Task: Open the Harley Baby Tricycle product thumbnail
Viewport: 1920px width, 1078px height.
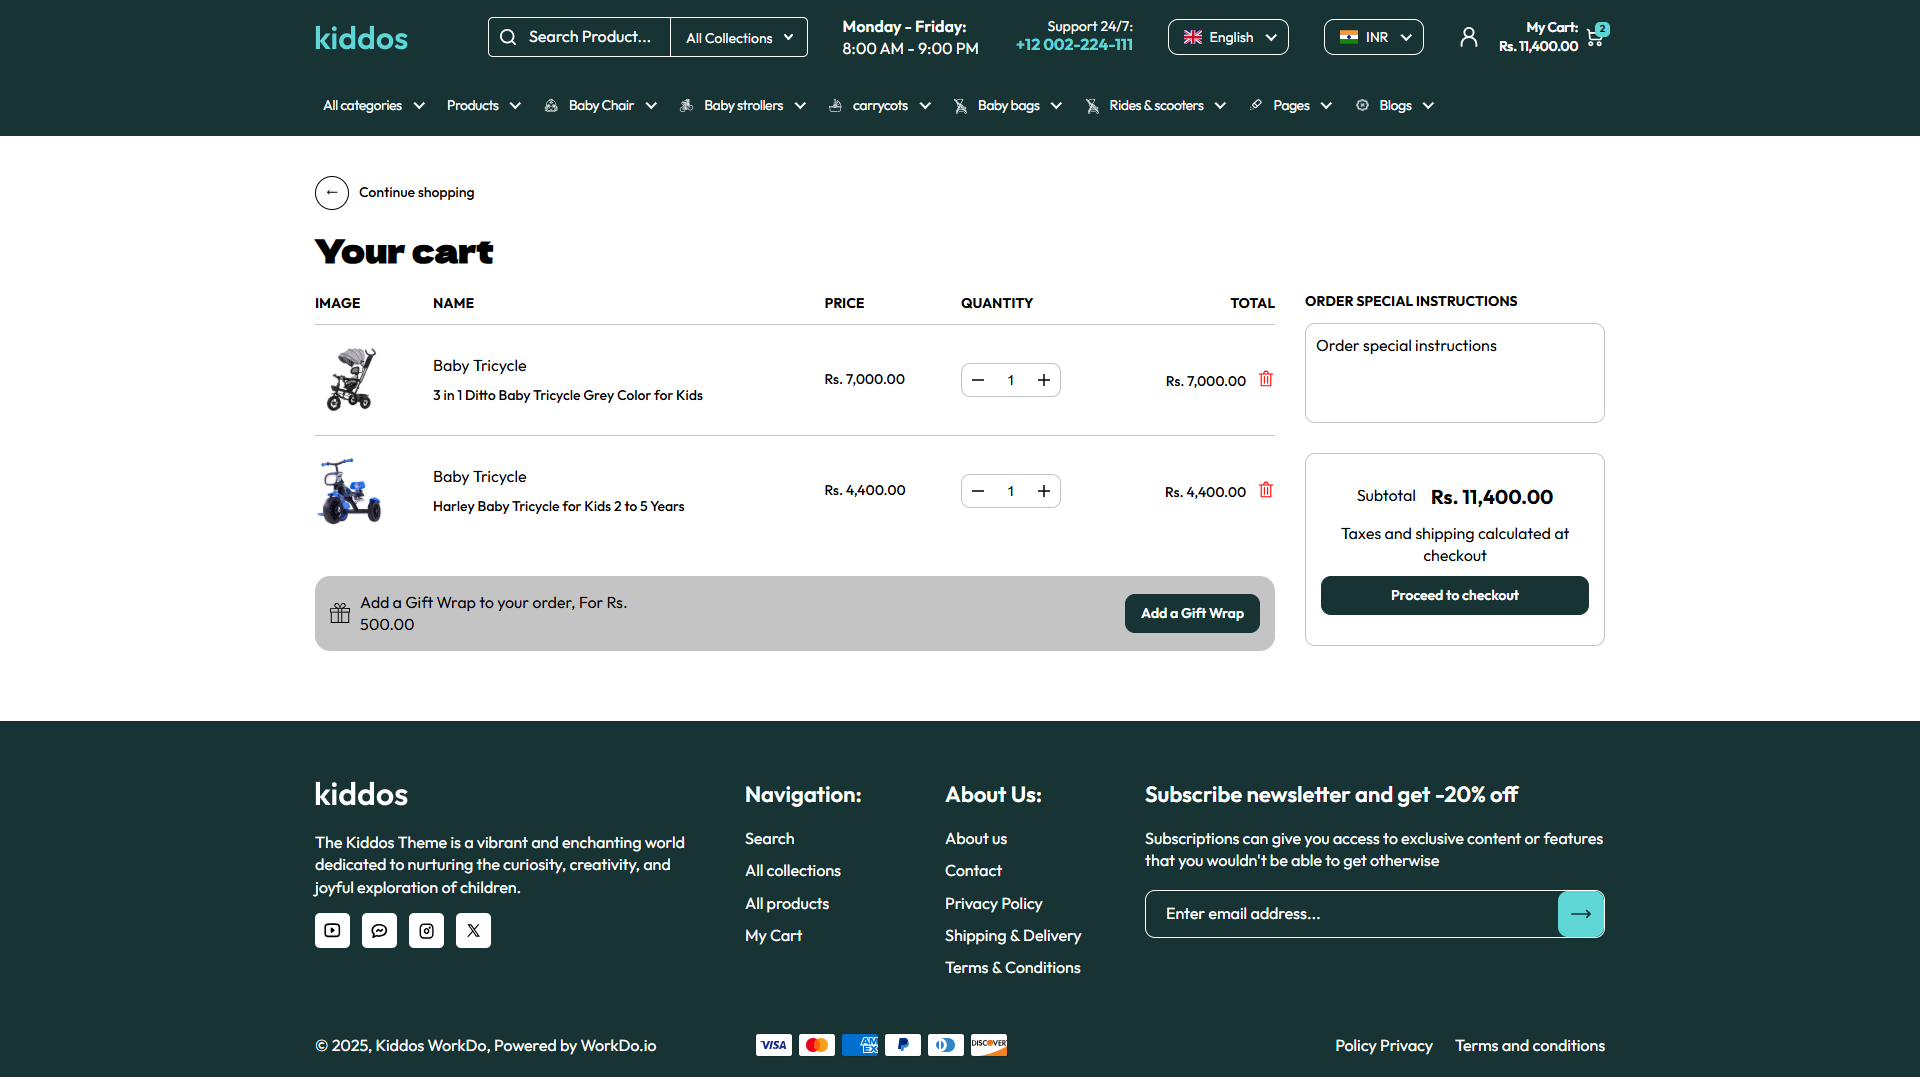Action: (352, 490)
